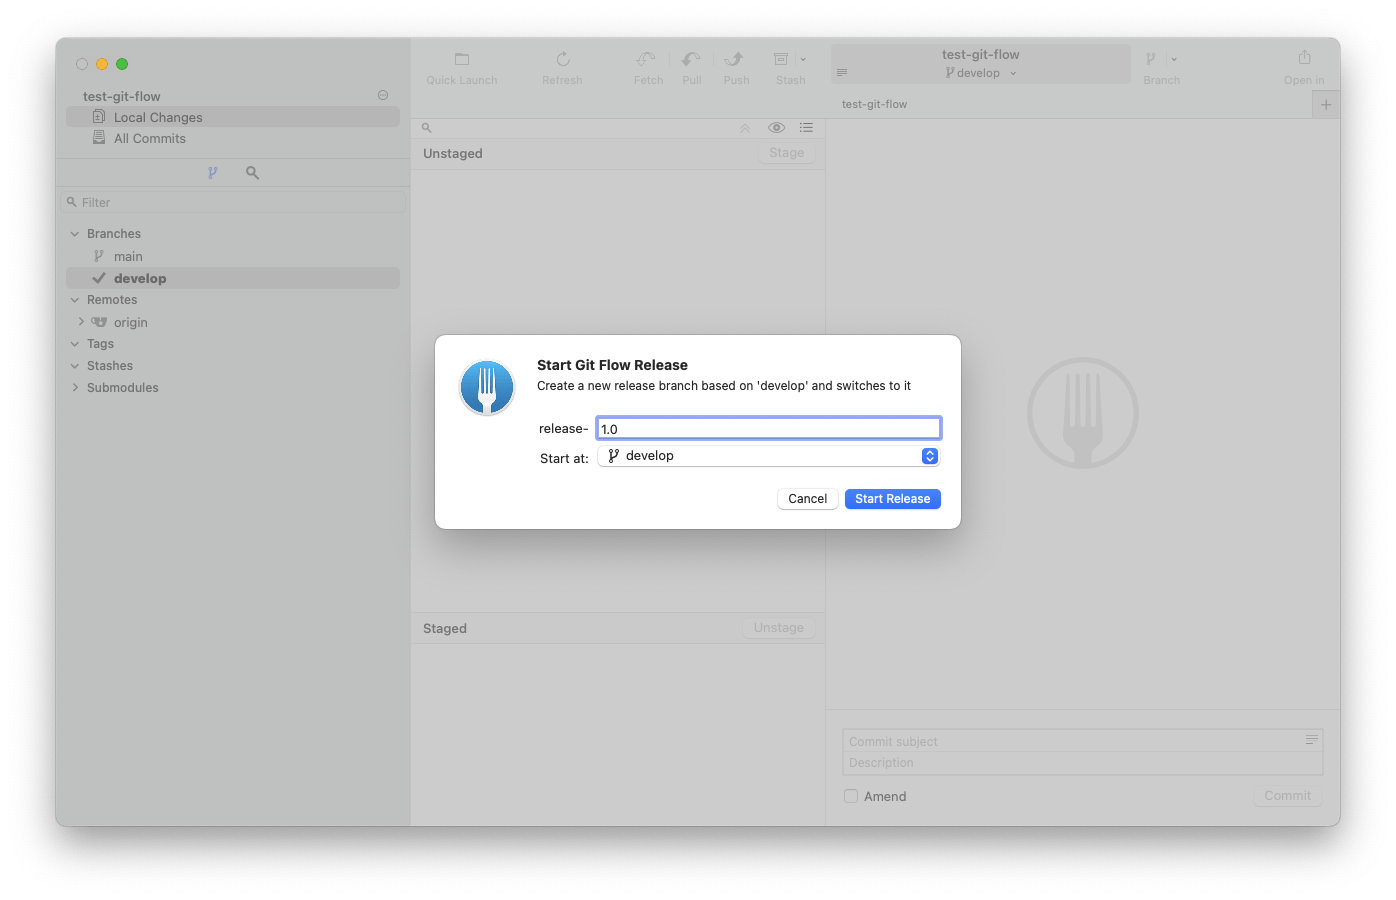Select Local Changes in sidebar

tap(157, 117)
